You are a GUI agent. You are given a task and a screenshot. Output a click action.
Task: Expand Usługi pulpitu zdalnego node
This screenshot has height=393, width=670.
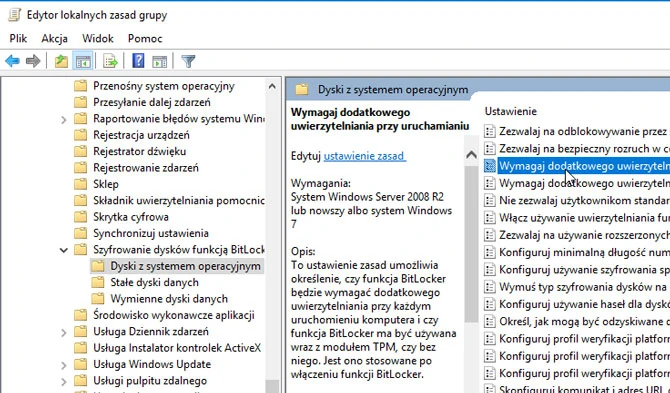click(64, 381)
